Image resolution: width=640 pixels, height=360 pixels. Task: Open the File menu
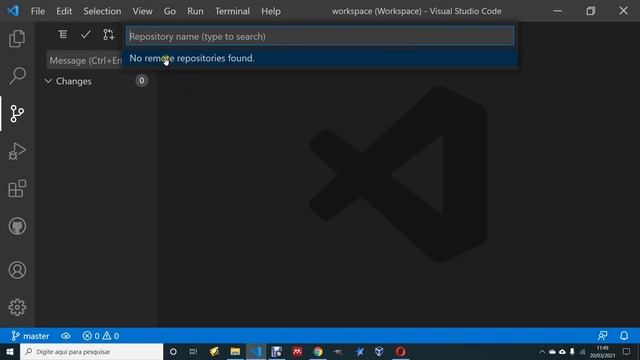[38, 11]
